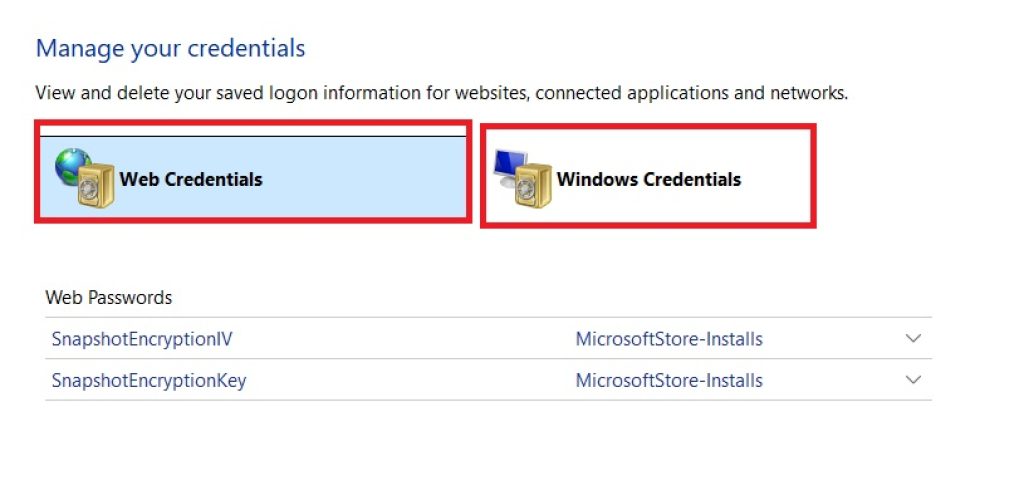Open the SnapshotEncryptionIV credential

tap(142, 339)
